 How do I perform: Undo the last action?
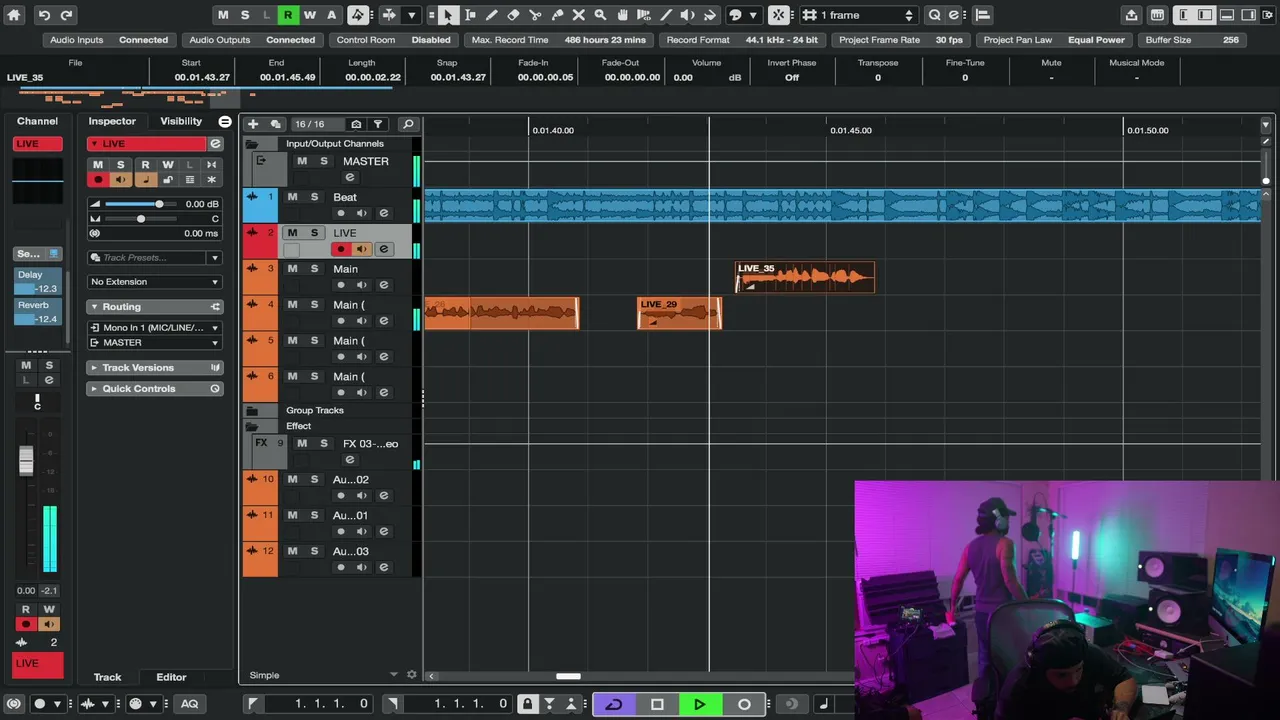point(44,15)
